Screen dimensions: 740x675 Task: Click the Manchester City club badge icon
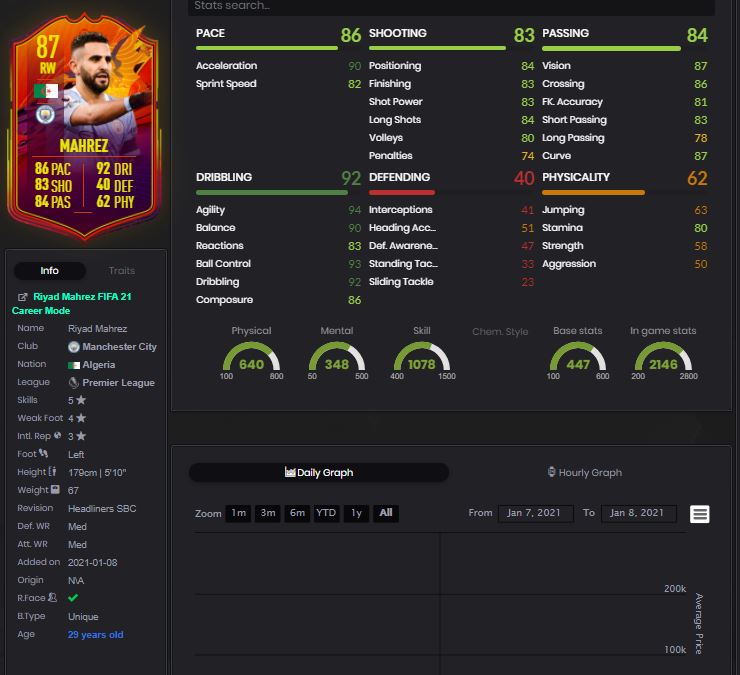coord(74,347)
